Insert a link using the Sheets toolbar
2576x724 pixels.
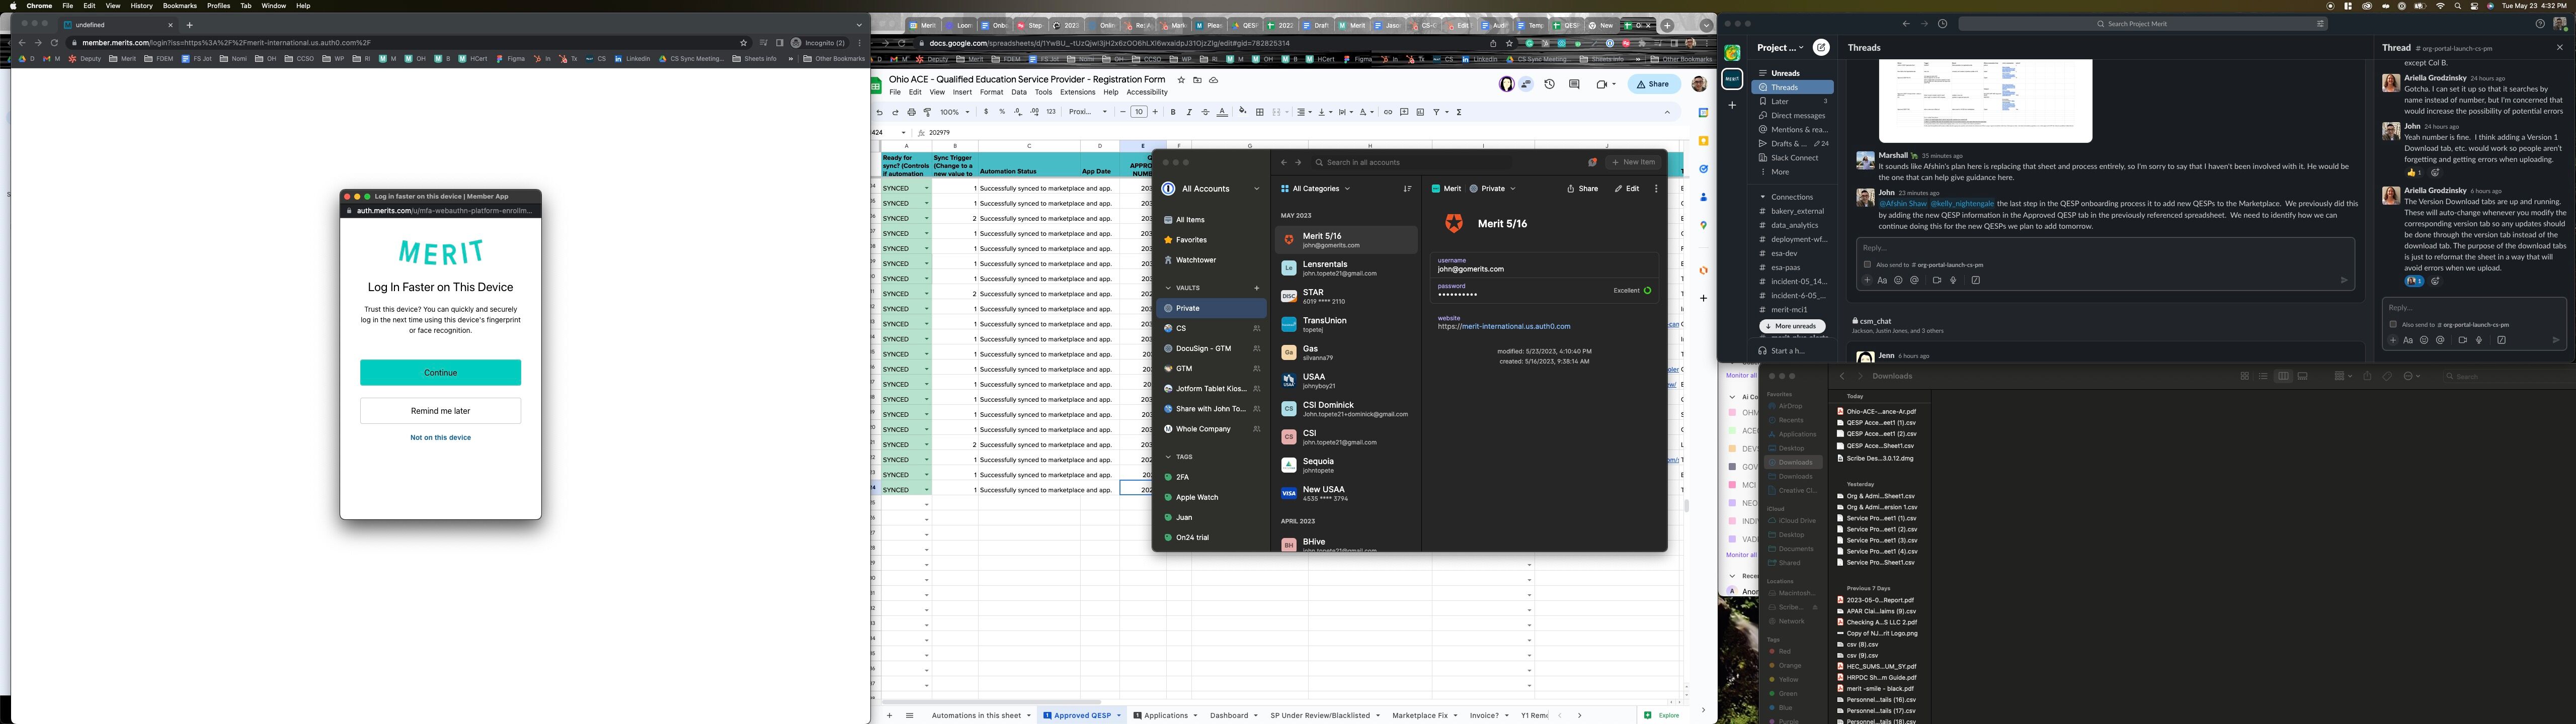click(1388, 112)
